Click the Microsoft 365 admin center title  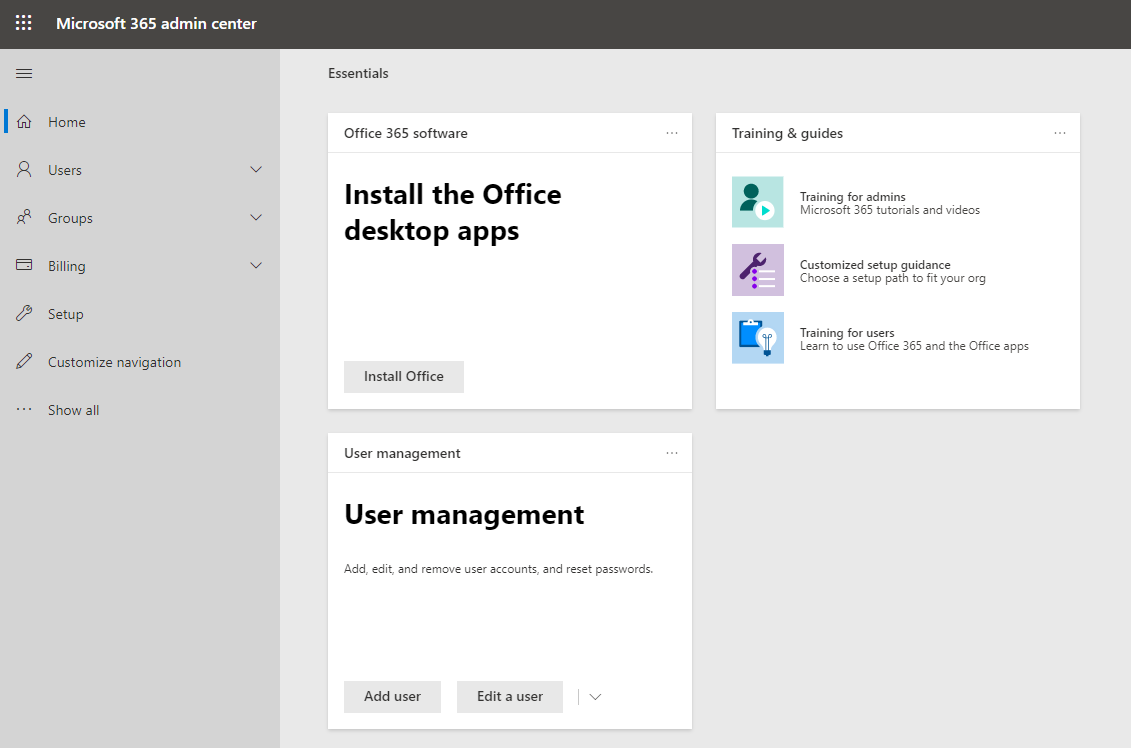pyautogui.click(x=157, y=24)
